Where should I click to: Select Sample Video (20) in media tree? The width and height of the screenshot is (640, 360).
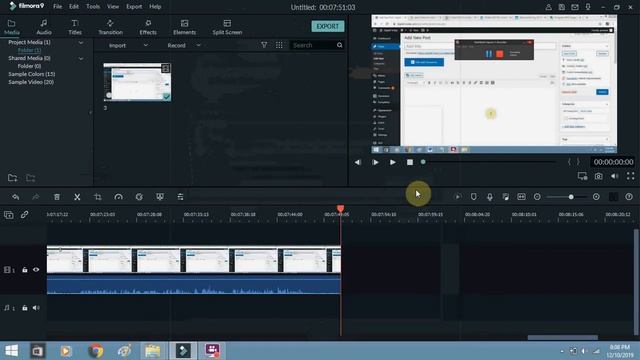click(x=31, y=82)
